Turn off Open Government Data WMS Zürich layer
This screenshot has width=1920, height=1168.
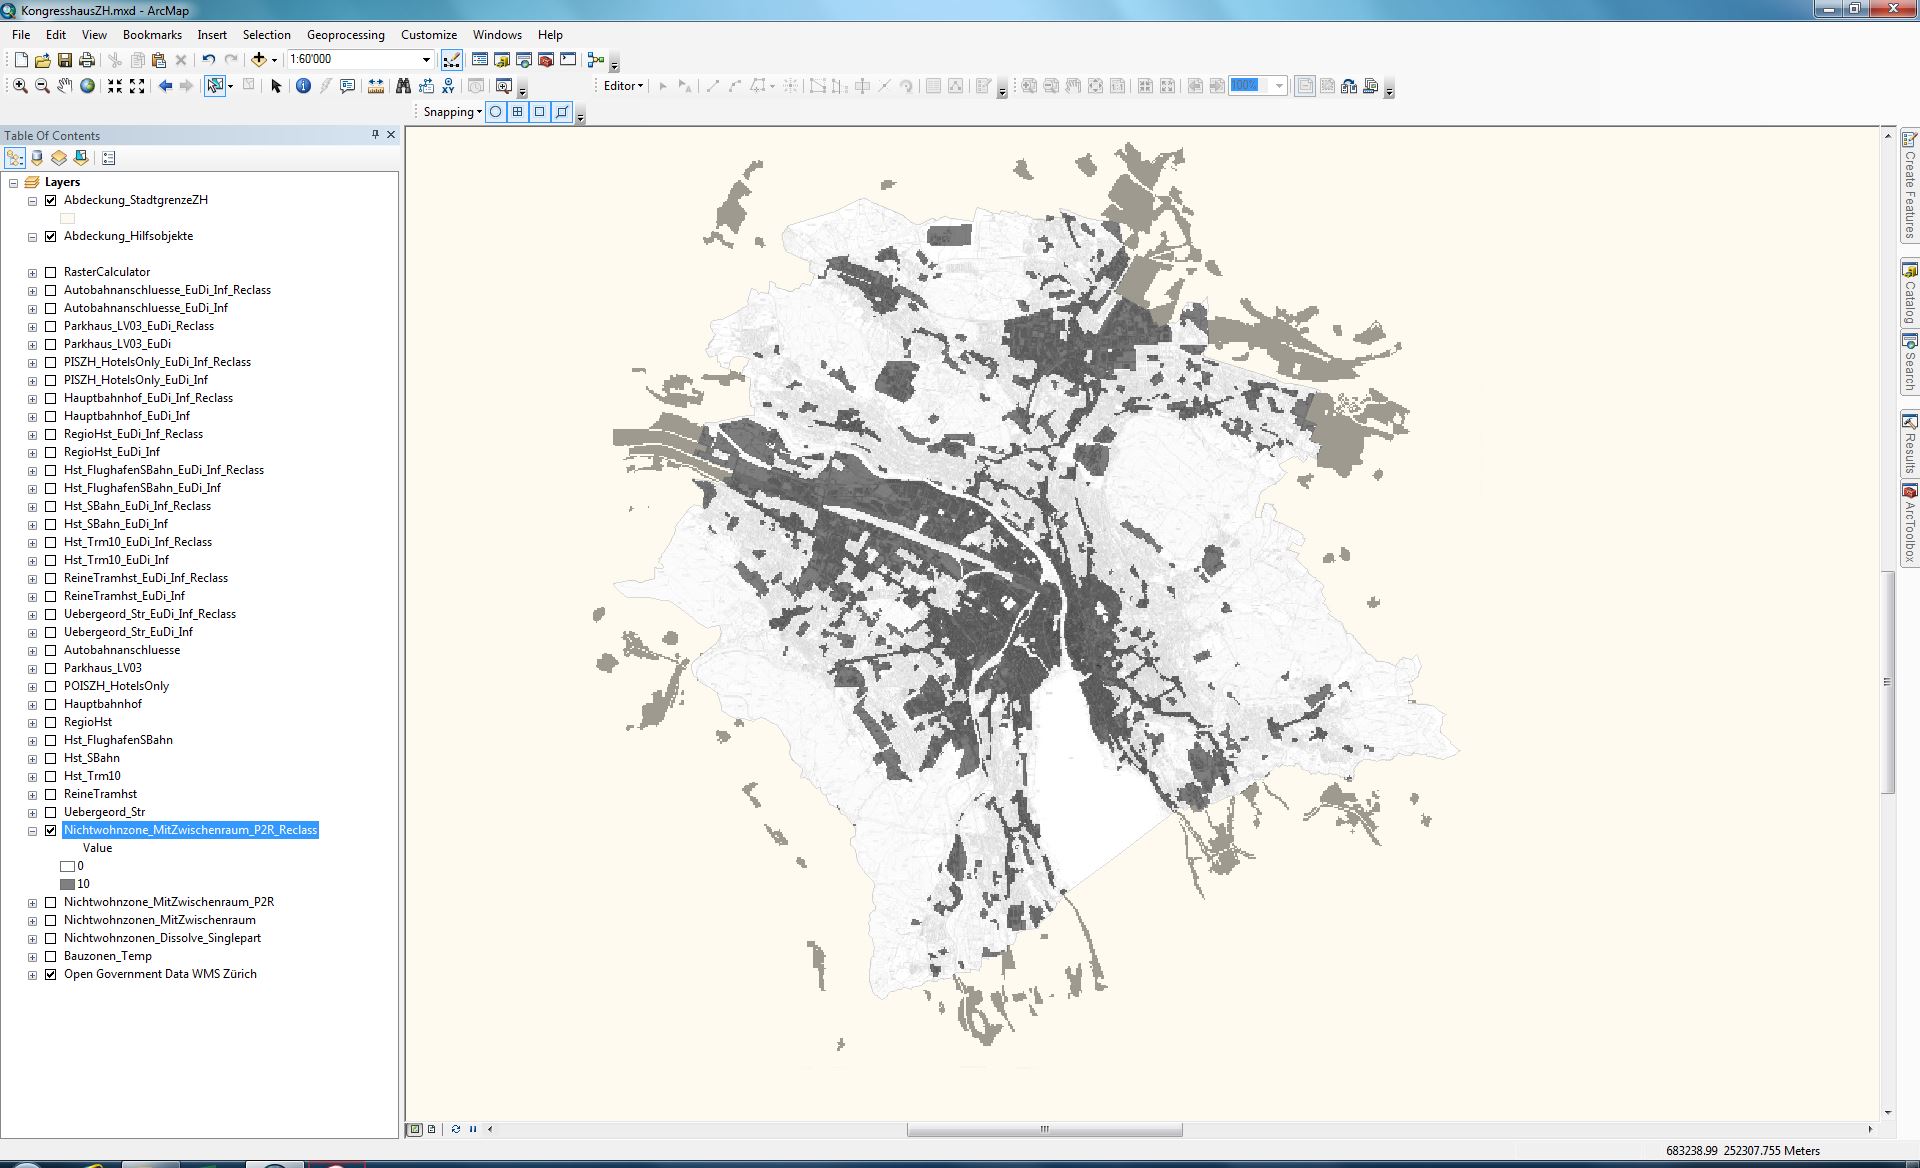pyautogui.click(x=51, y=974)
